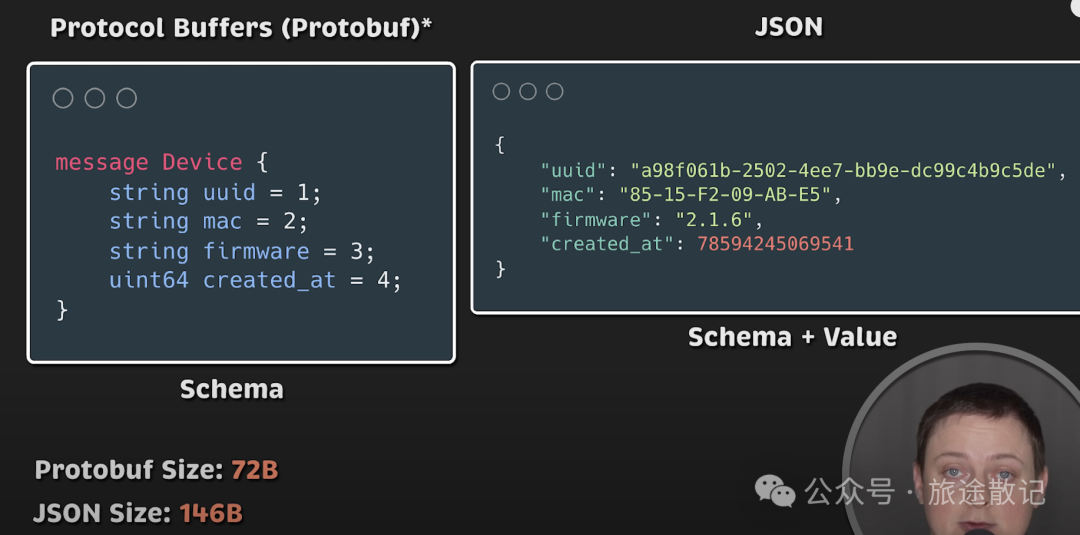Click the presenter's circular webcam thumbnail
This screenshot has width=1080, height=535.
pyautogui.click(x=964, y=441)
